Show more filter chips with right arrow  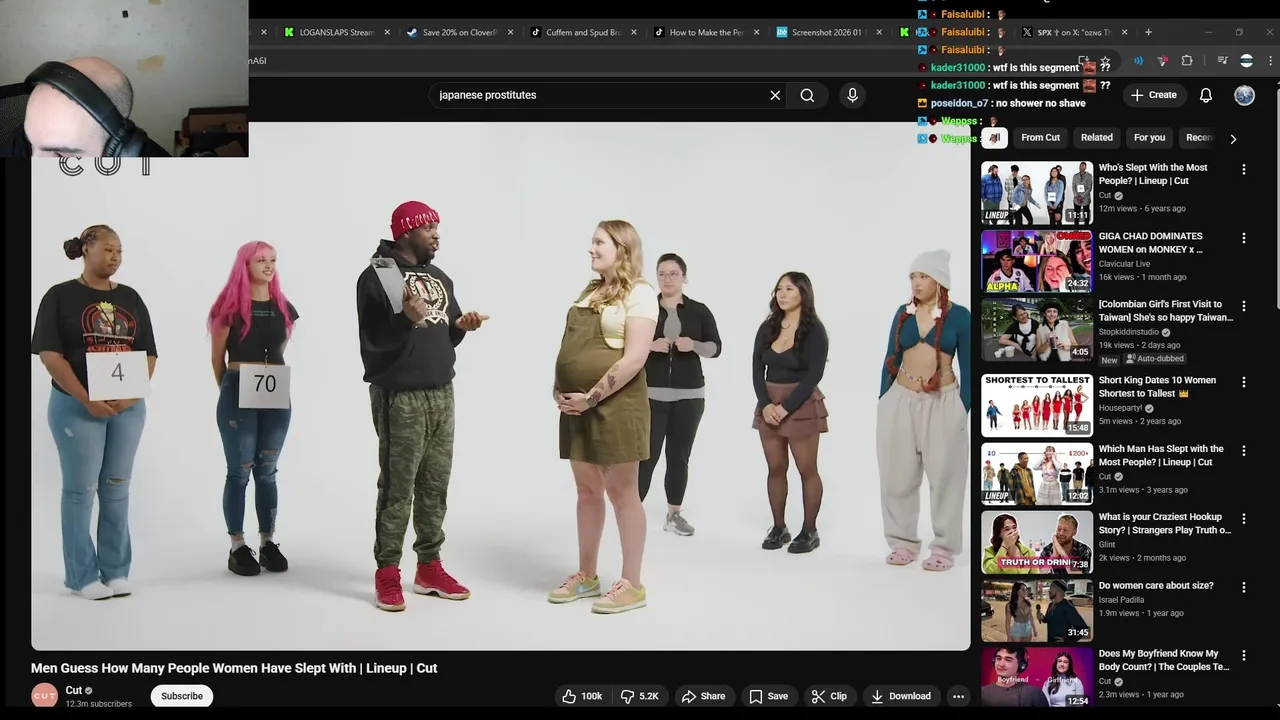click(1233, 139)
